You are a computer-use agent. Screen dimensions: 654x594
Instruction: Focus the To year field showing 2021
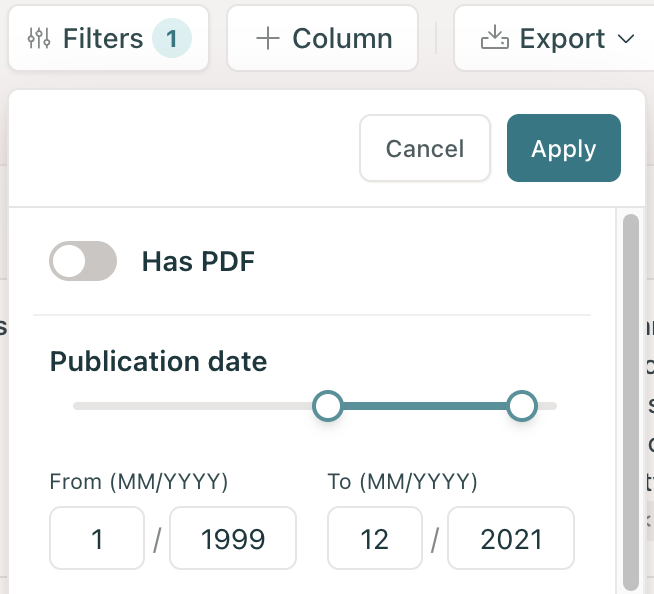click(x=511, y=540)
